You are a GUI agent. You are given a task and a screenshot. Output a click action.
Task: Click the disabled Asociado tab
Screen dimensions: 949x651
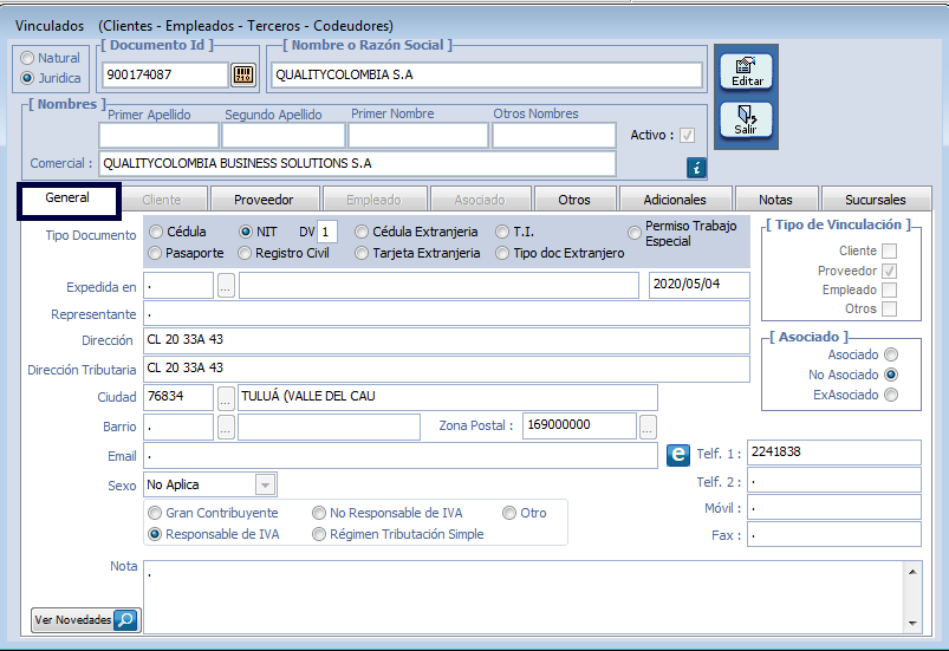[x=479, y=200]
